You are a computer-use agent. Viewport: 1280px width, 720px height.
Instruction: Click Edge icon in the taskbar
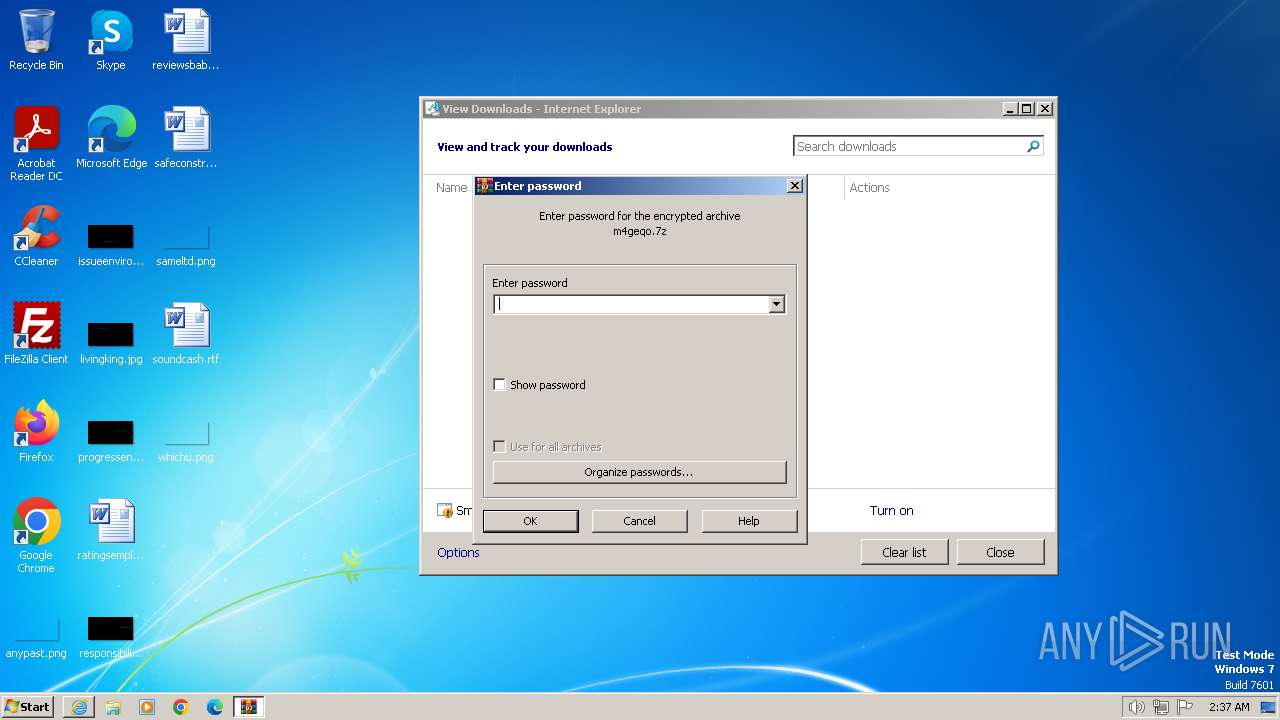click(215, 707)
